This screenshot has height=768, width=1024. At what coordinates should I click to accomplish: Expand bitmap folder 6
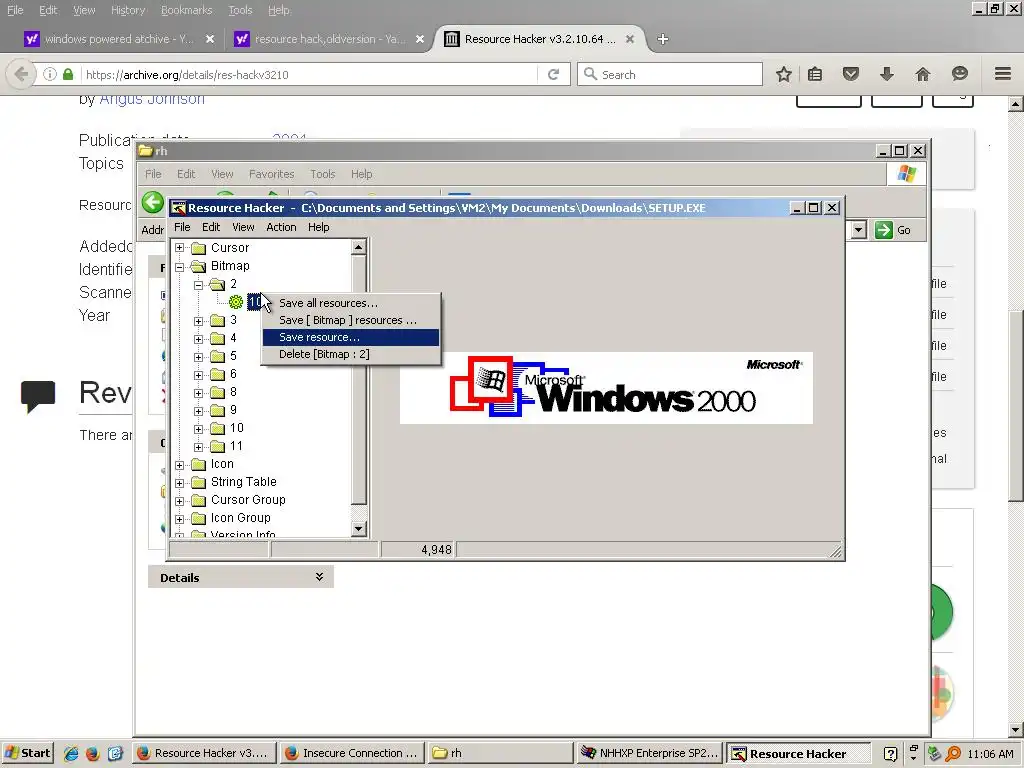(199, 375)
